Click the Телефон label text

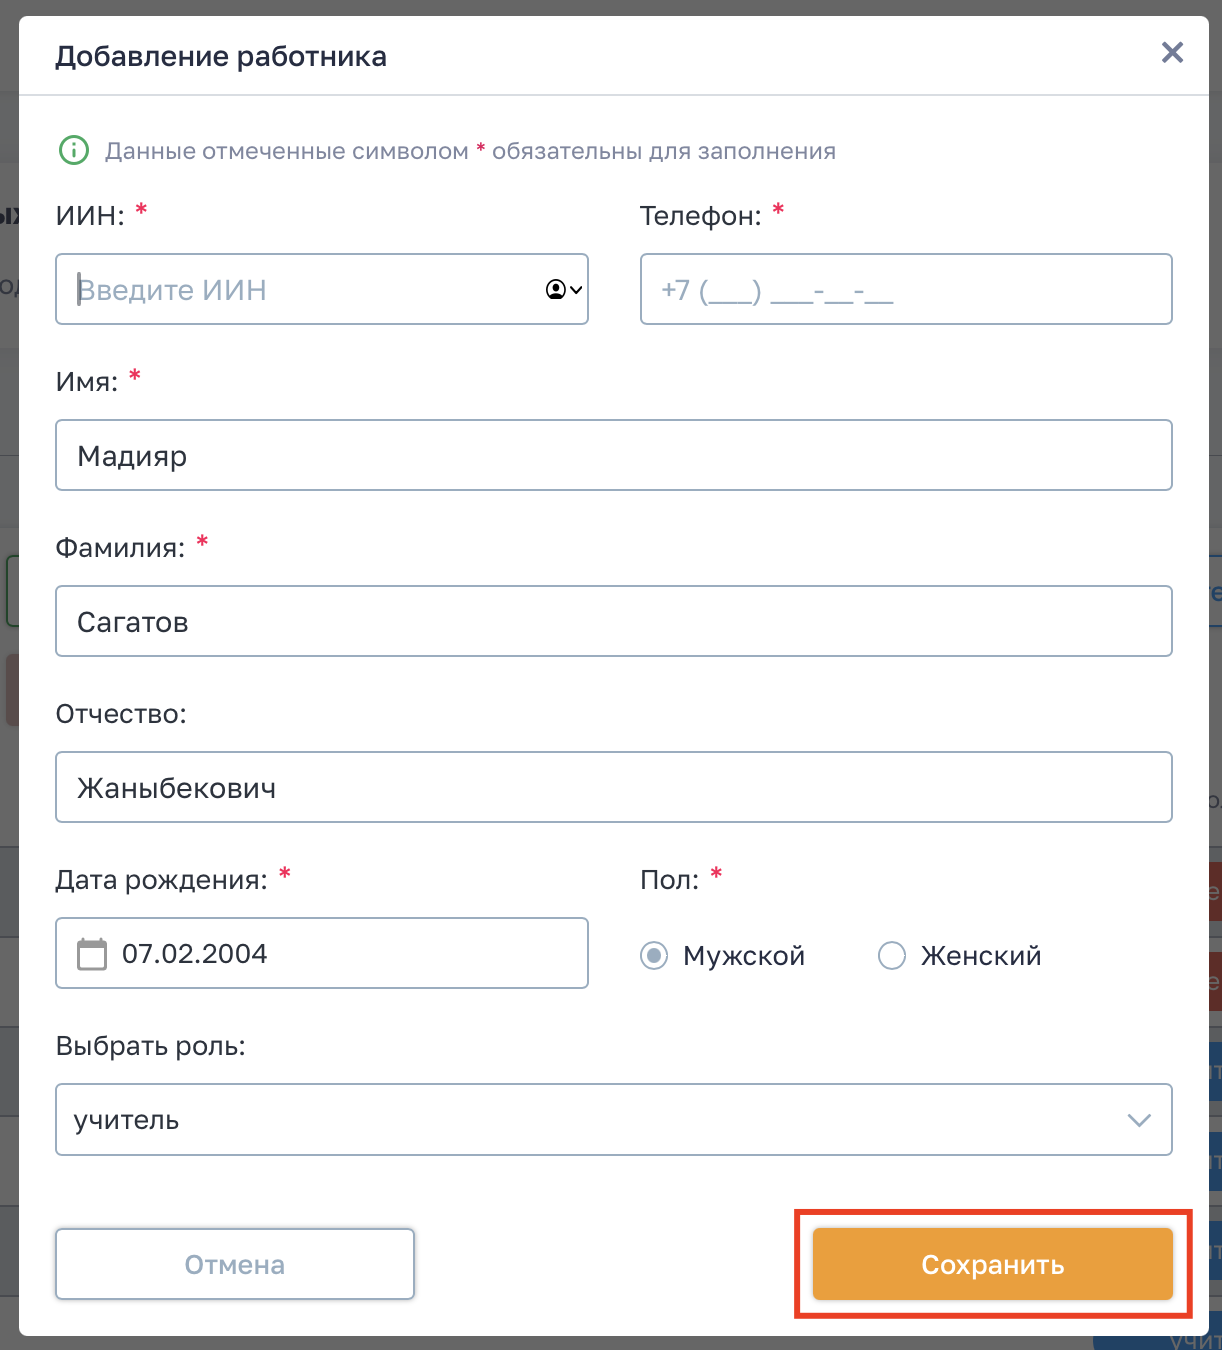700,216
